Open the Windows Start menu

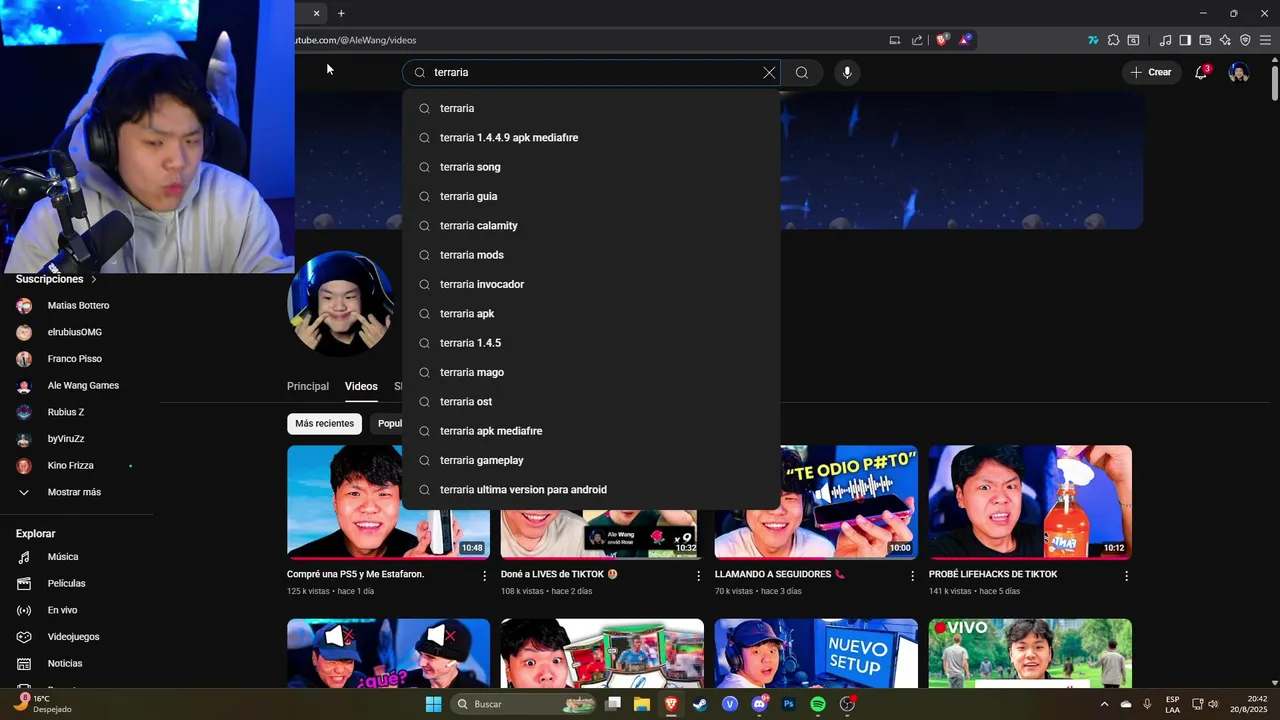[433, 704]
